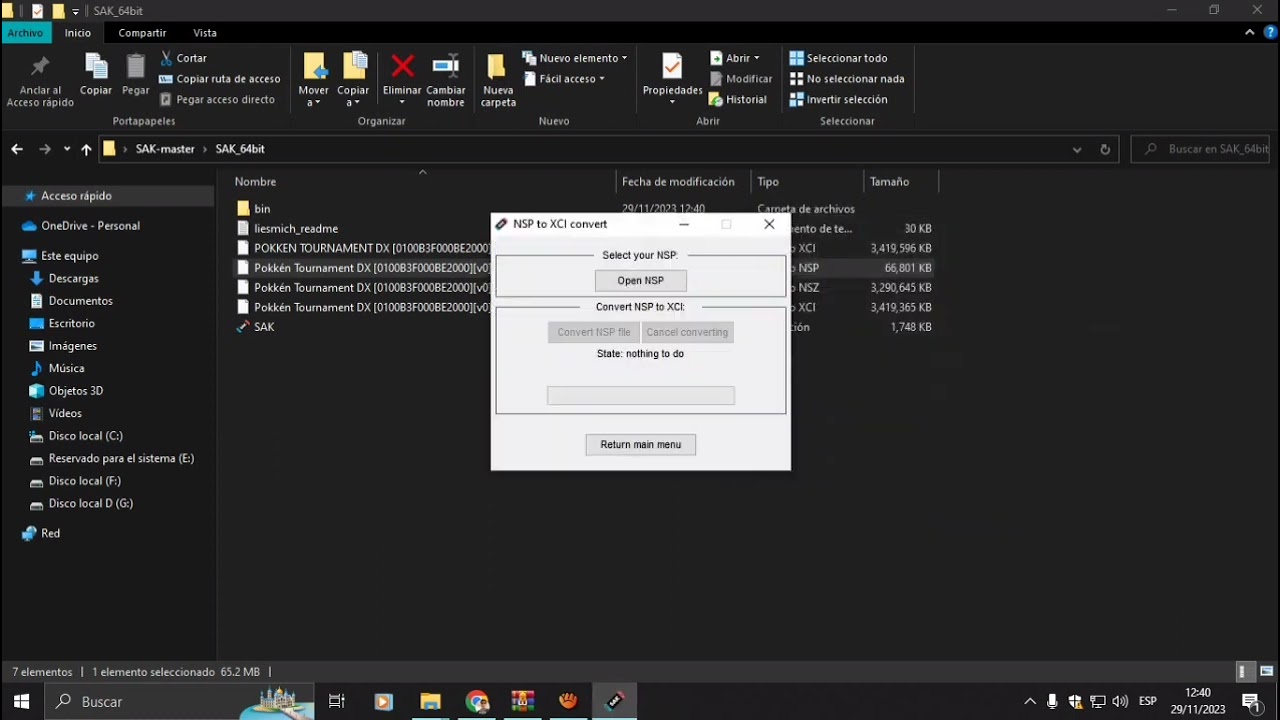The height and width of the screenshot is (720, 1280).
Task: Click No seleccionar nada
Action: [847, 79]
